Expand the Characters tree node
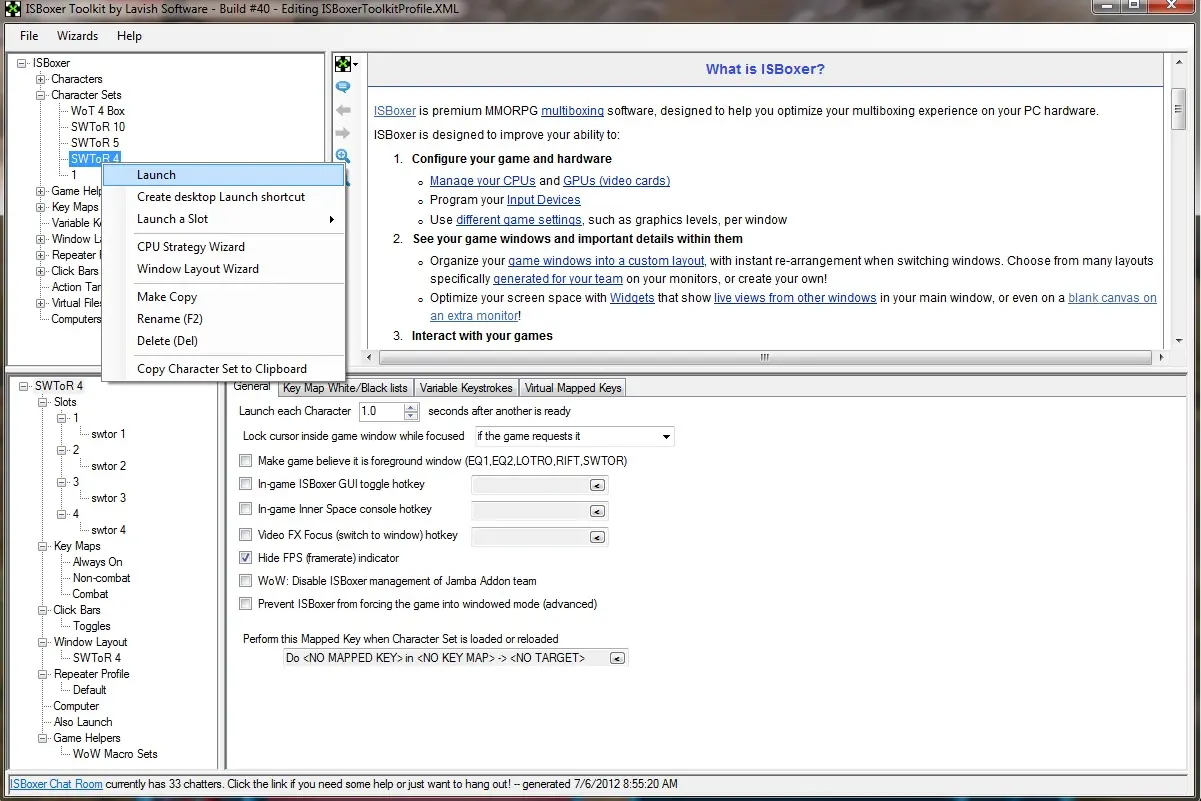The height and width of the screenshot is (801, 1201). [x=41, y=79]
